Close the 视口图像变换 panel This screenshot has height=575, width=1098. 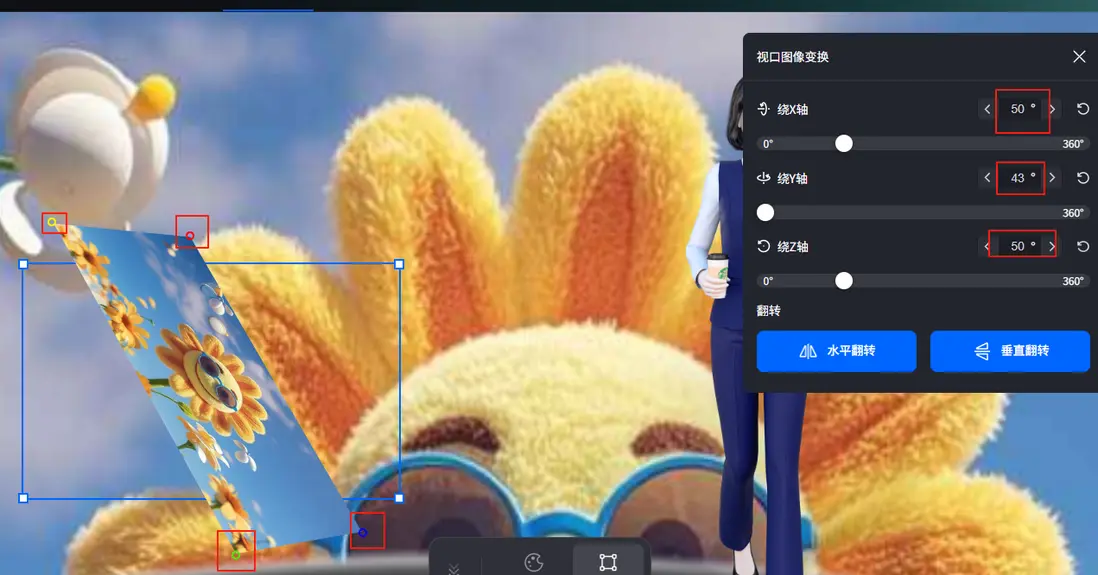tap(1078, 57)
